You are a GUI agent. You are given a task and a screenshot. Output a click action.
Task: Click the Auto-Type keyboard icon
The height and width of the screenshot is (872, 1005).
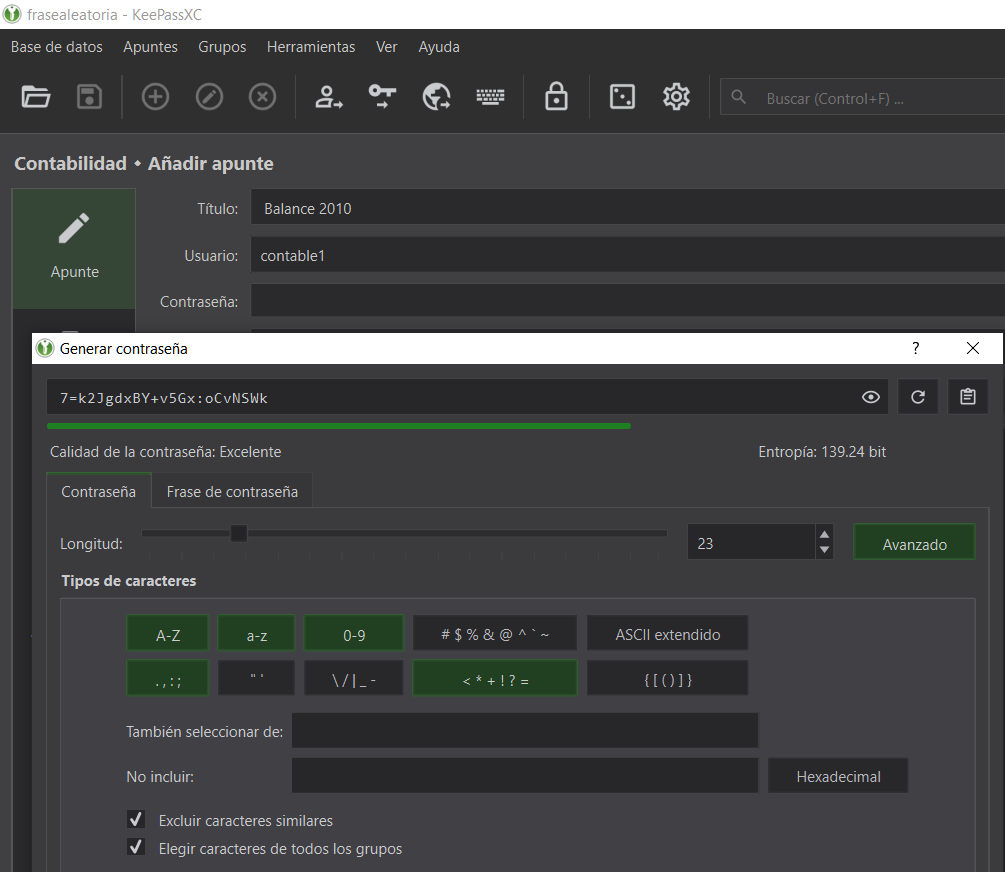point(490,97)
